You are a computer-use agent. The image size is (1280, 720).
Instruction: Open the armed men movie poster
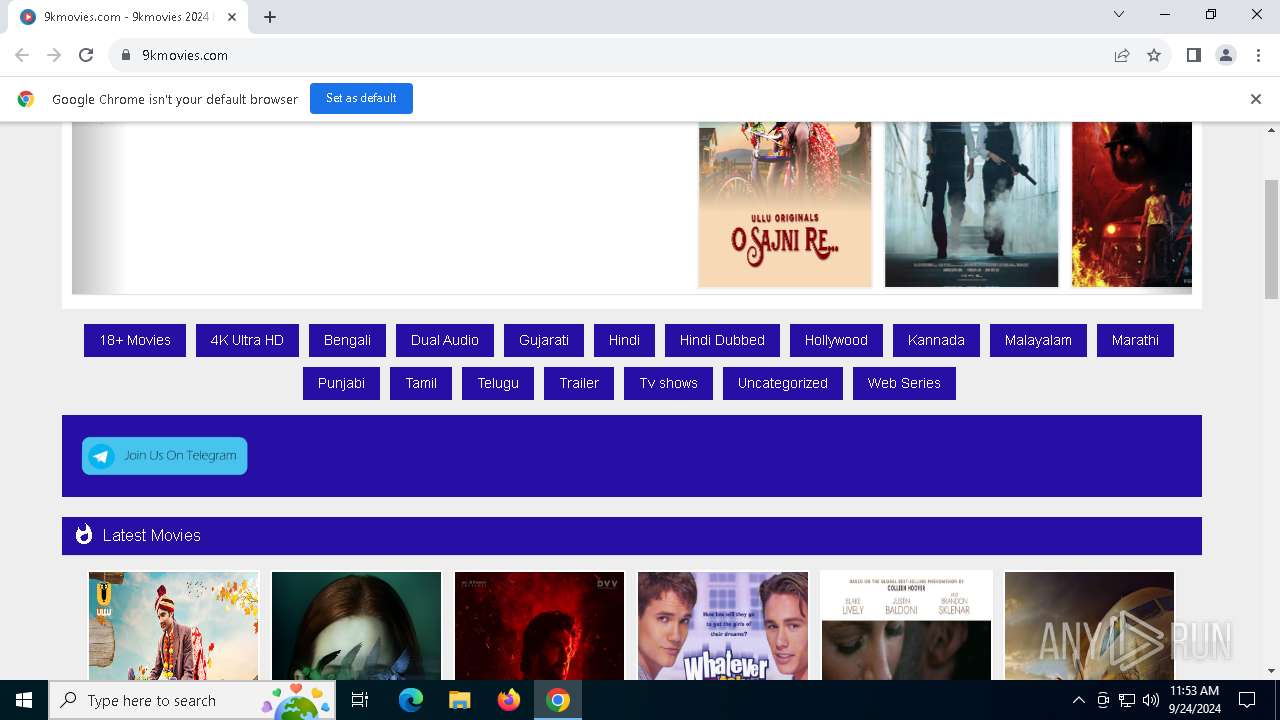[x=971, y=204]
